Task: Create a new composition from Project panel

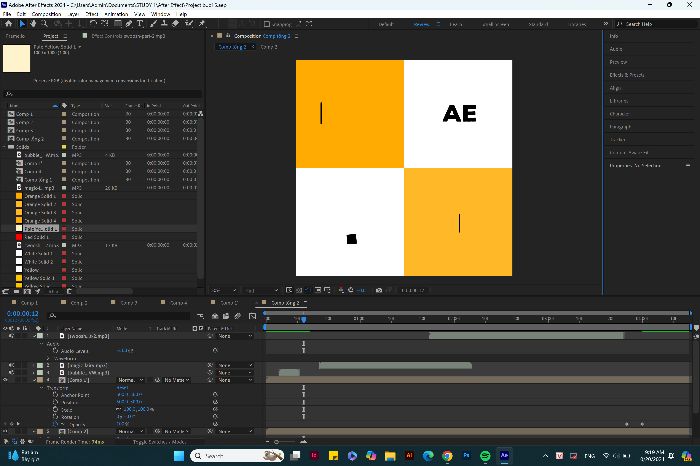Action: 27,291
